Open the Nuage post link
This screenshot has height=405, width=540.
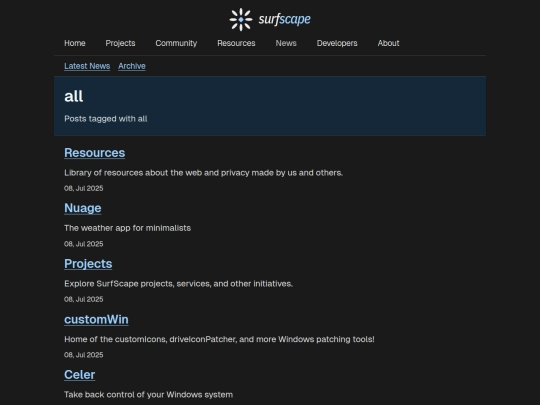pos(83,208)
